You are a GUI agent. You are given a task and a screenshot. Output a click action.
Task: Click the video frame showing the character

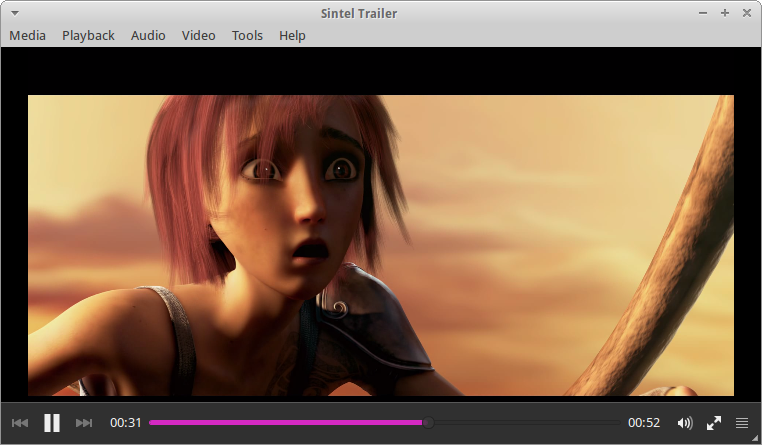click(380, 245)
